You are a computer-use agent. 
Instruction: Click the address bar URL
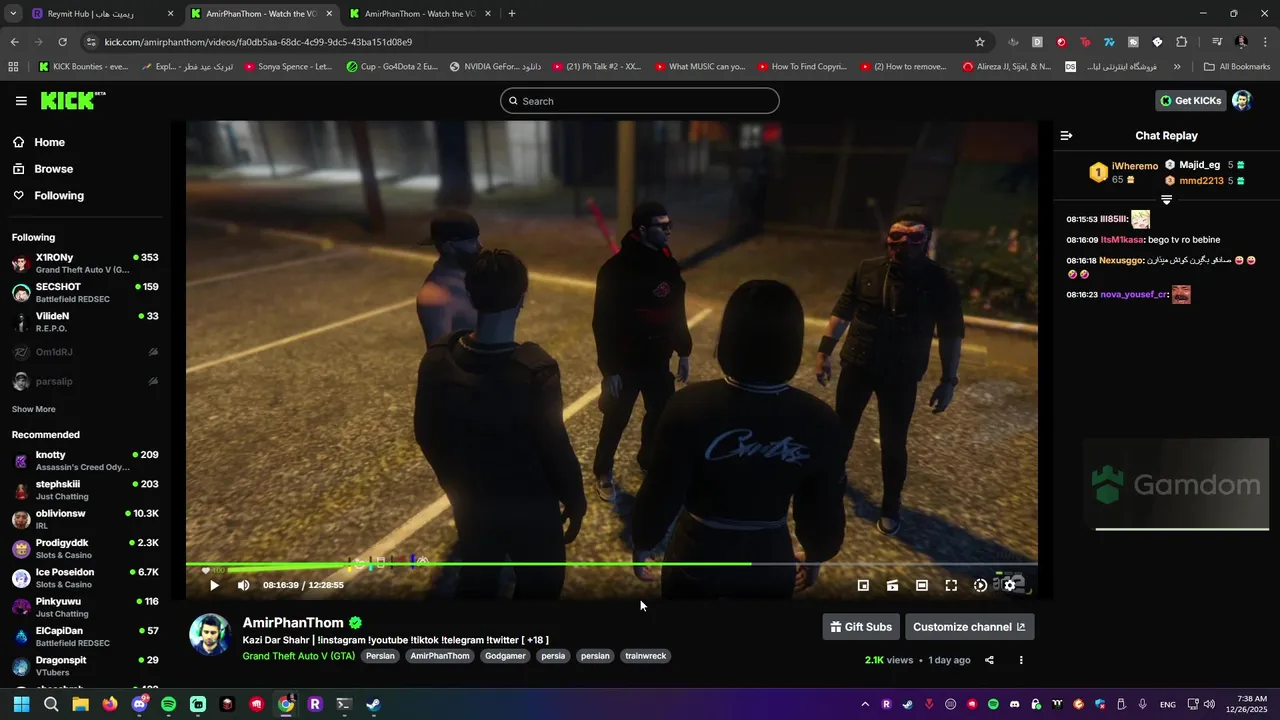258,42
